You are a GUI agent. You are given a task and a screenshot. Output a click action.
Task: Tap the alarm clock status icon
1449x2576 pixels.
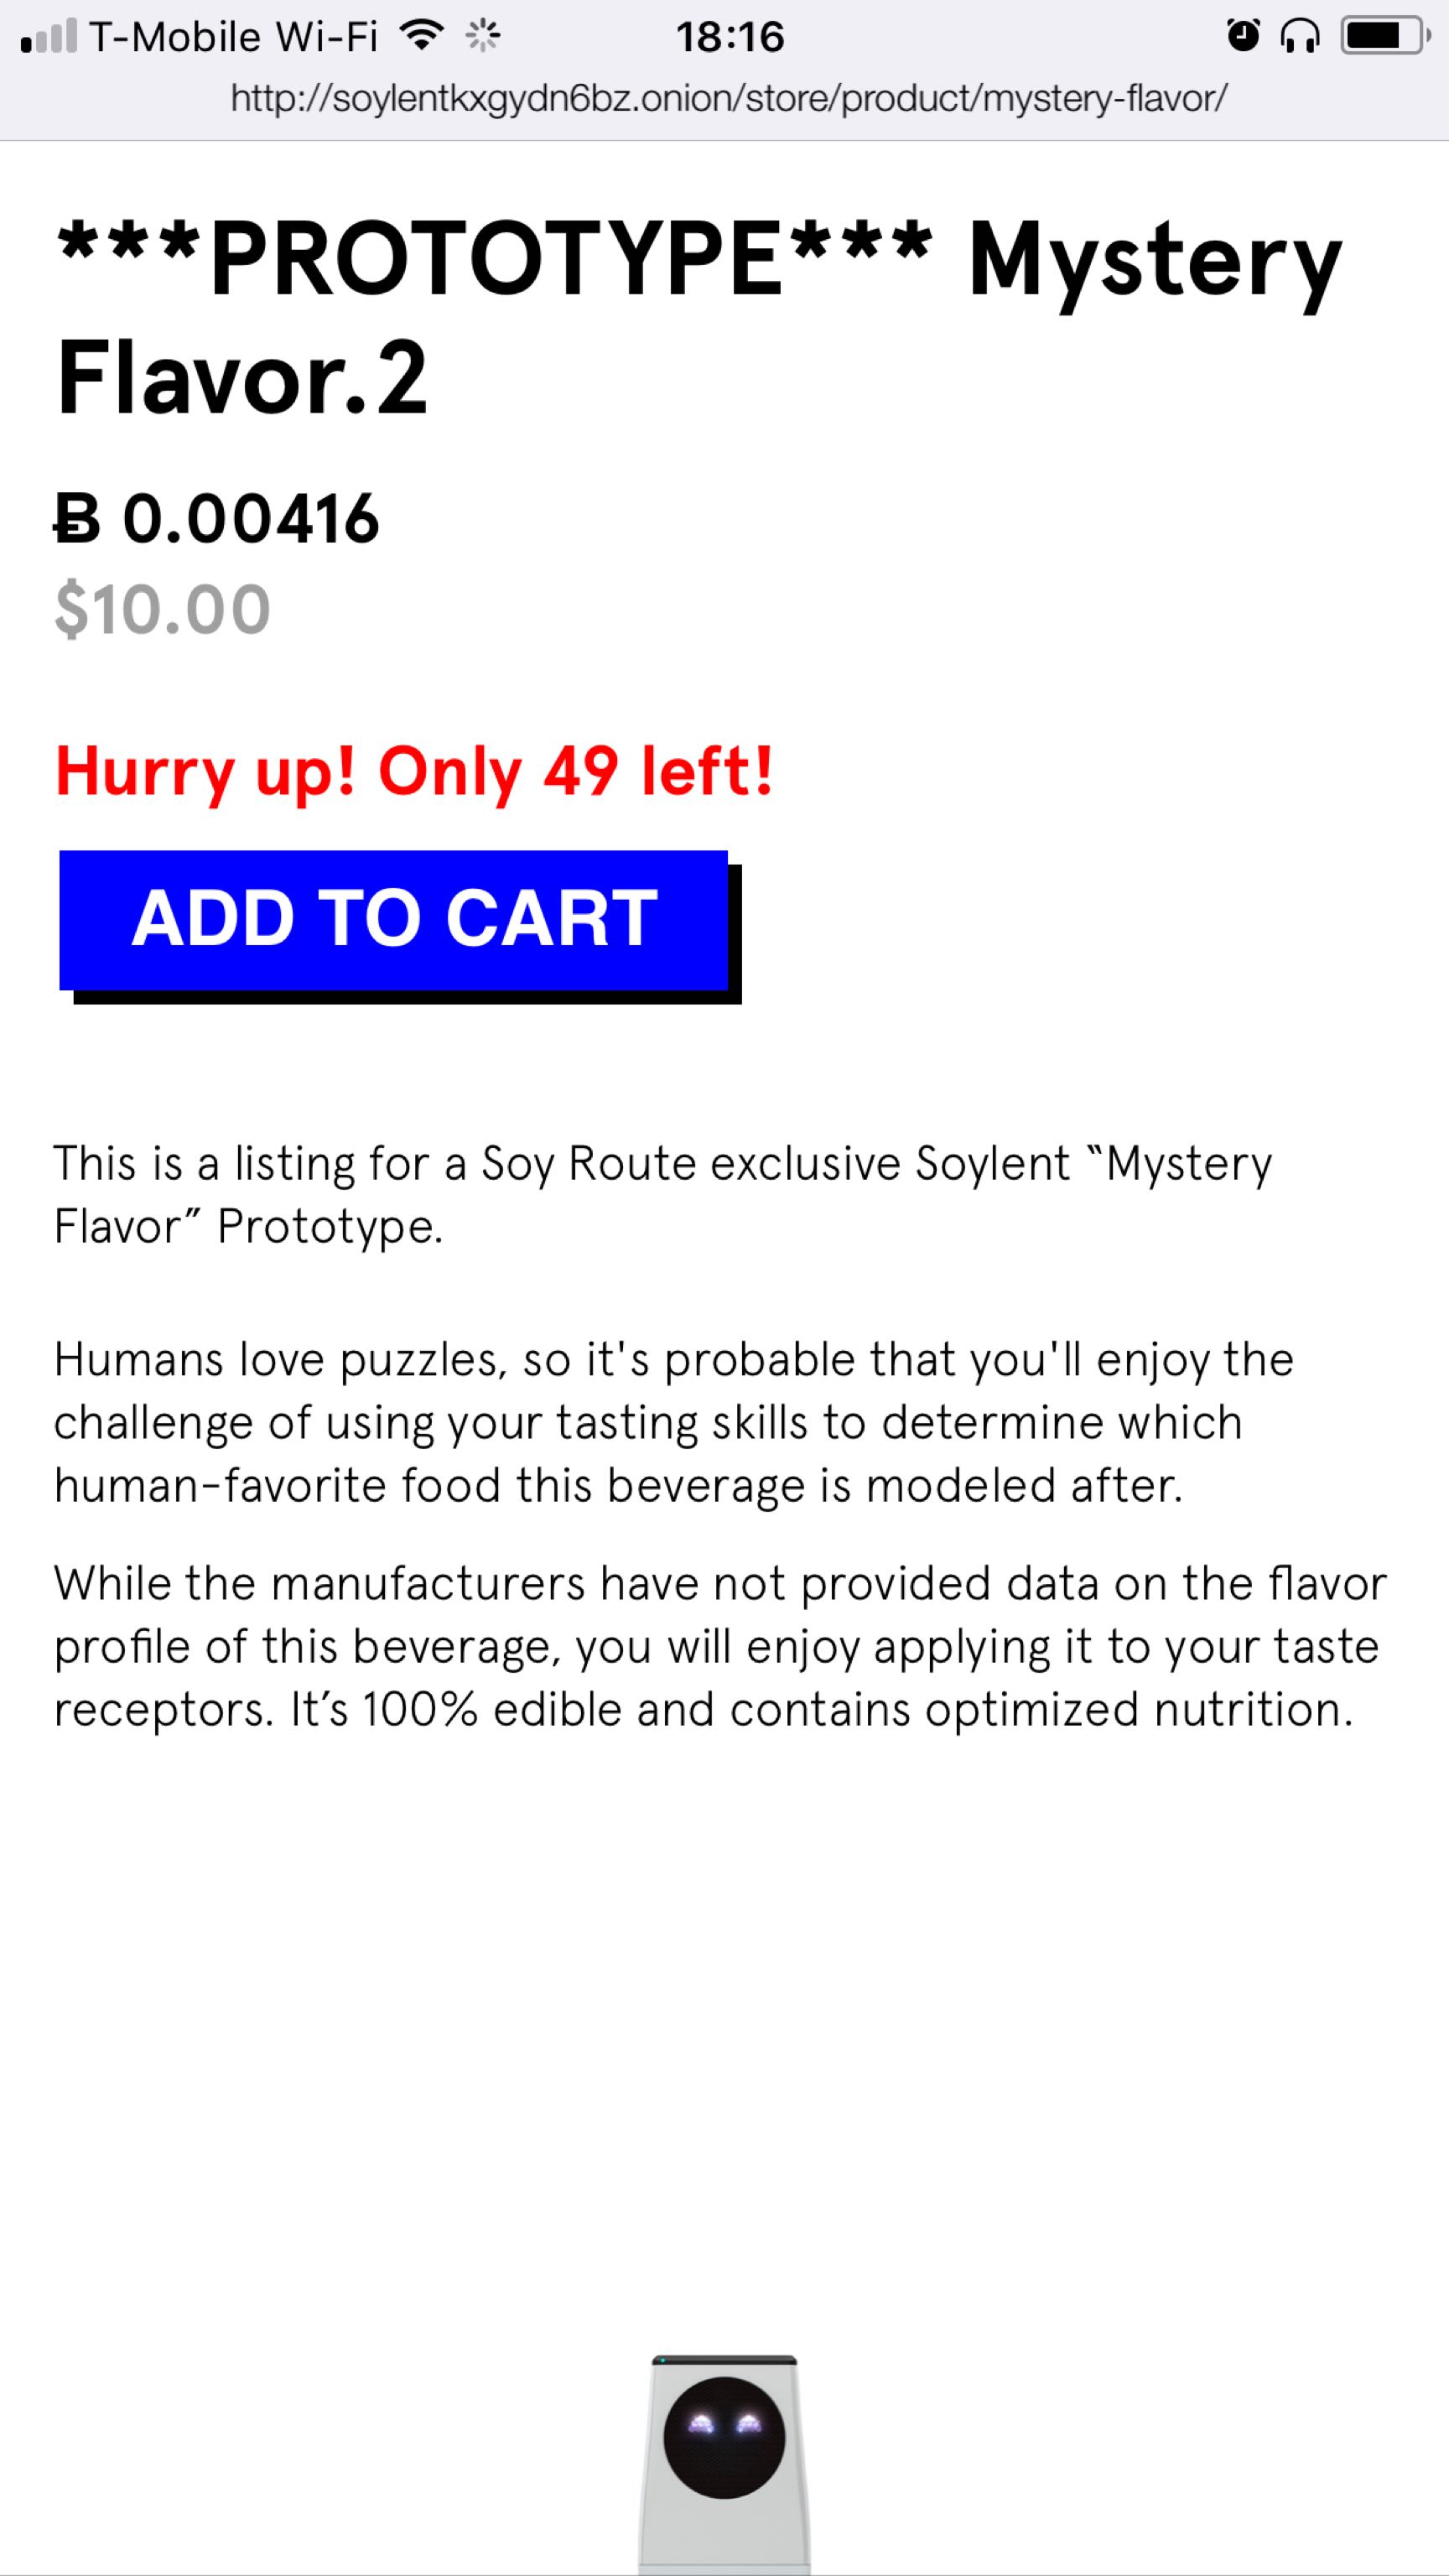click(1243, 37)
